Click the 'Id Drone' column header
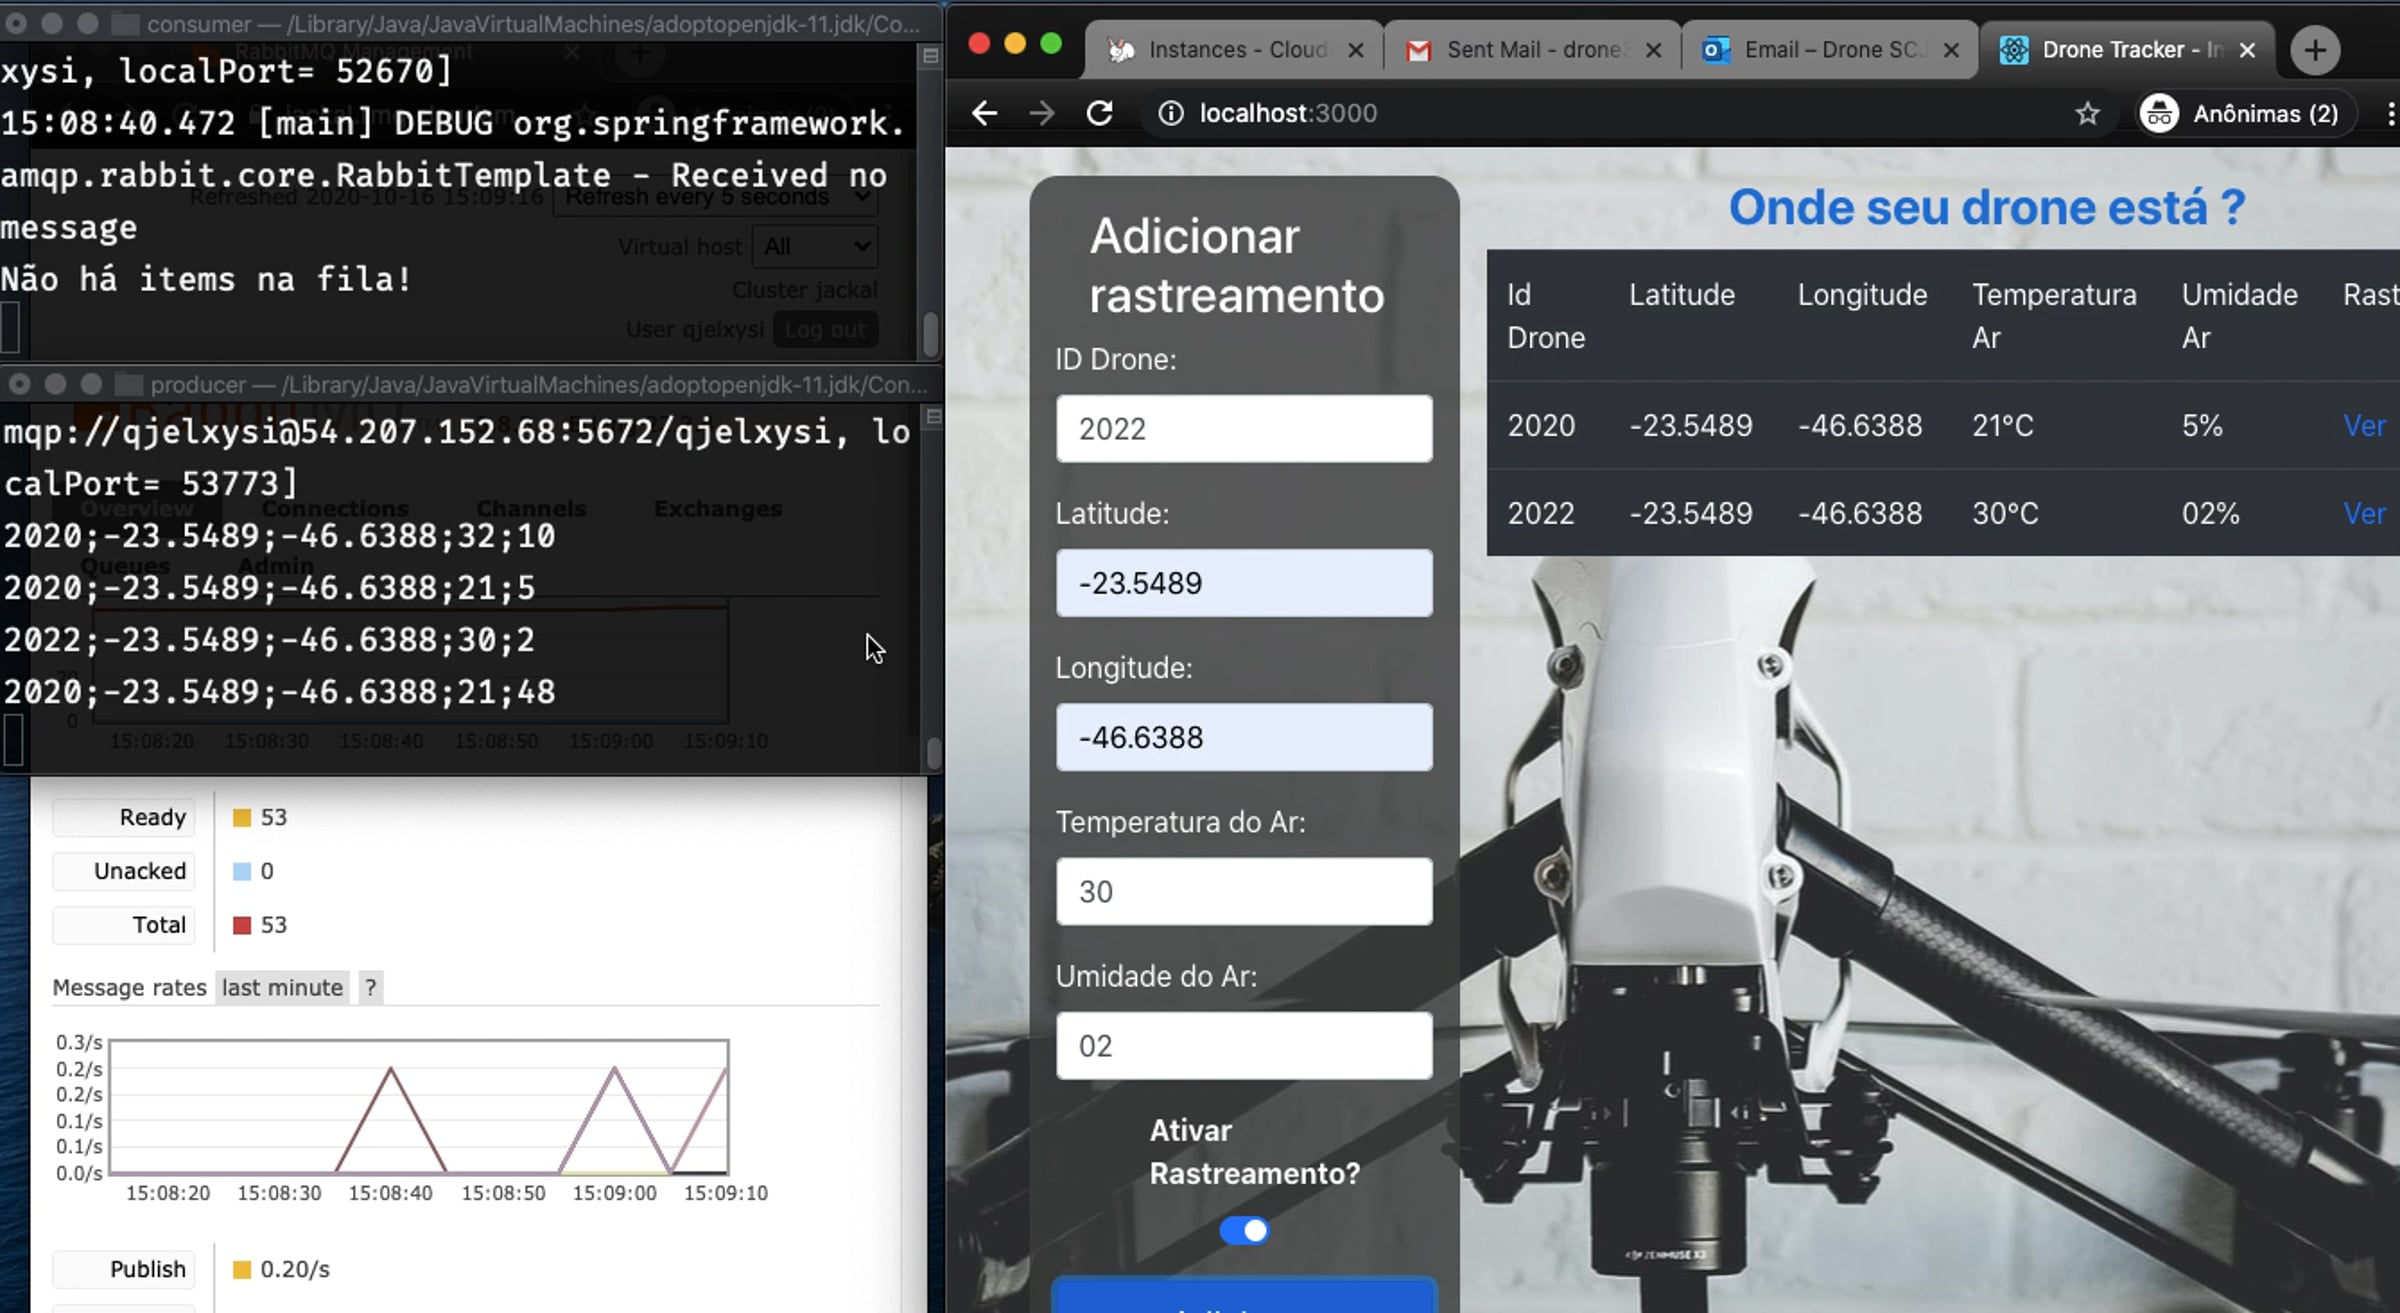This screenshot has width=2400, height=1313. tap(1546, 316)
